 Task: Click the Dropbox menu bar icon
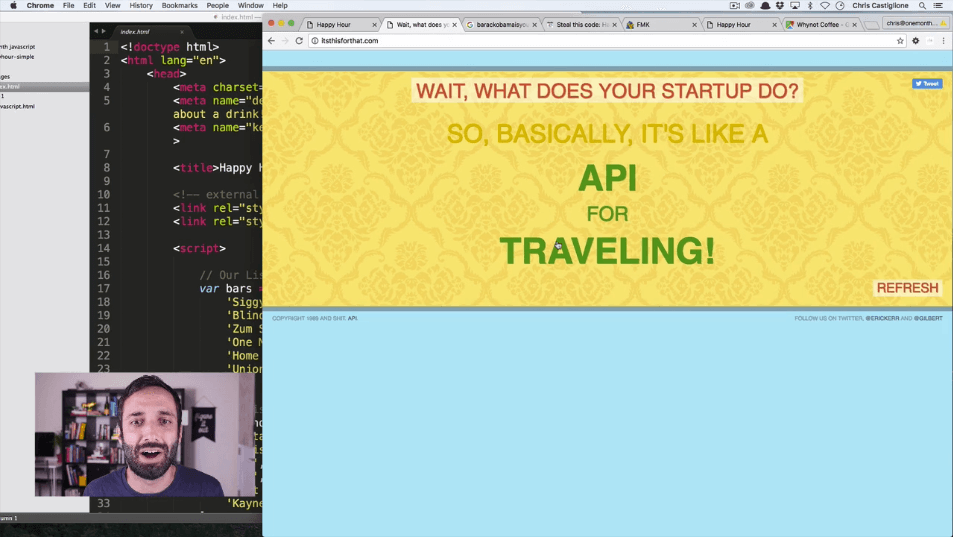pos(780,5)
